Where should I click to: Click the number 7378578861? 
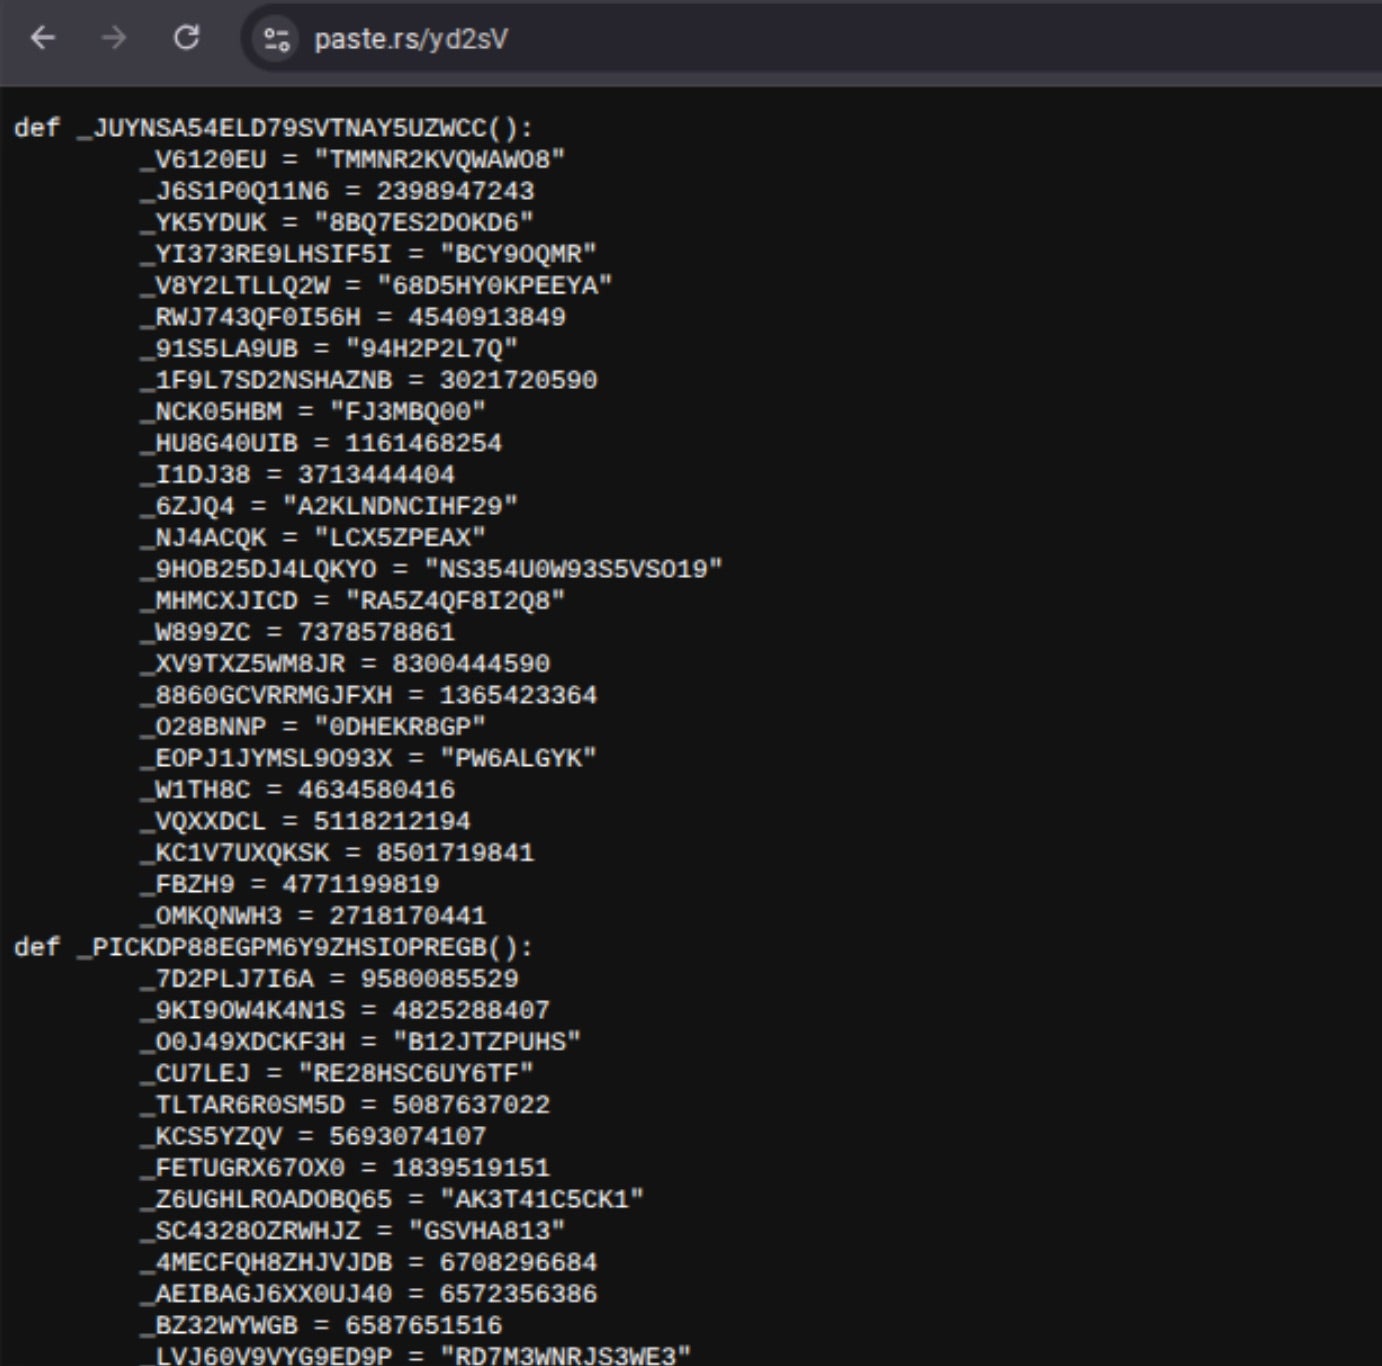pos(376,632)
